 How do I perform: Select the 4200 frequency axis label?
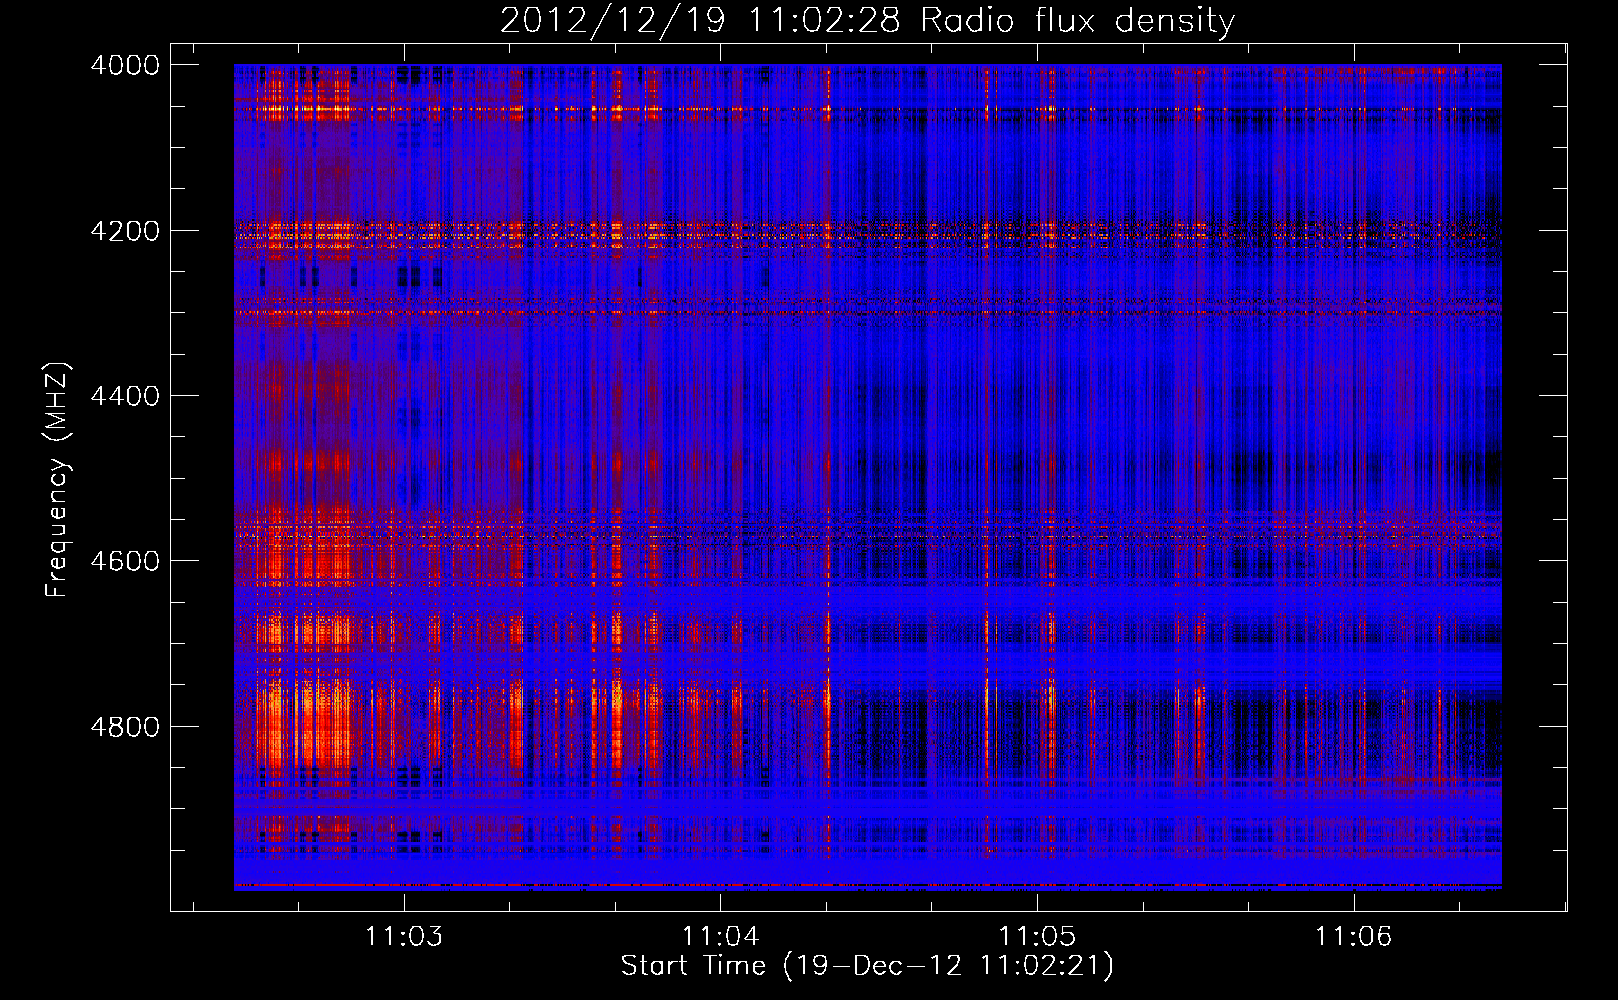pyautogui.click(x=125, y=230)
